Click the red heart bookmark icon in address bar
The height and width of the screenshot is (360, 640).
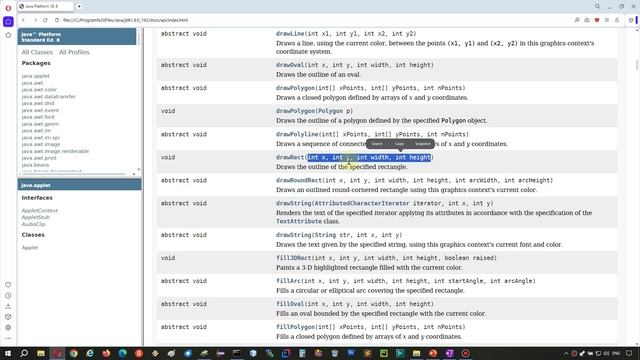point(597,20)
